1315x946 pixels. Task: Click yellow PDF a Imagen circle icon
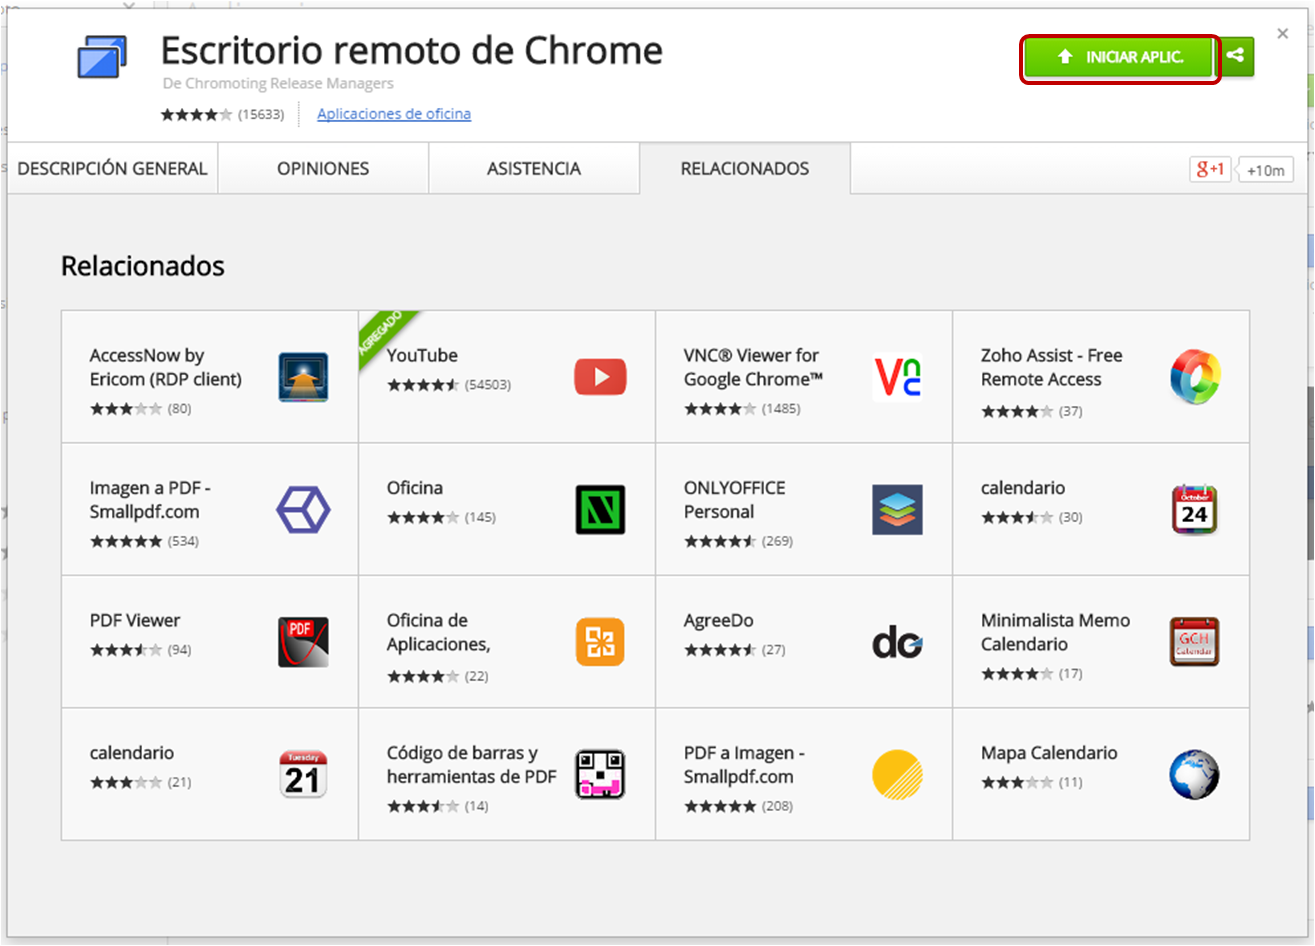(x=897, y=775)
